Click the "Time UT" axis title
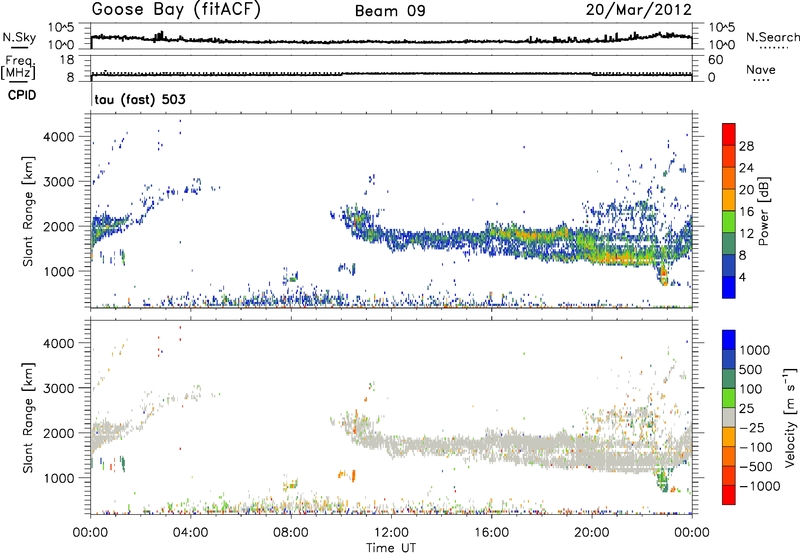 (391, 548)
